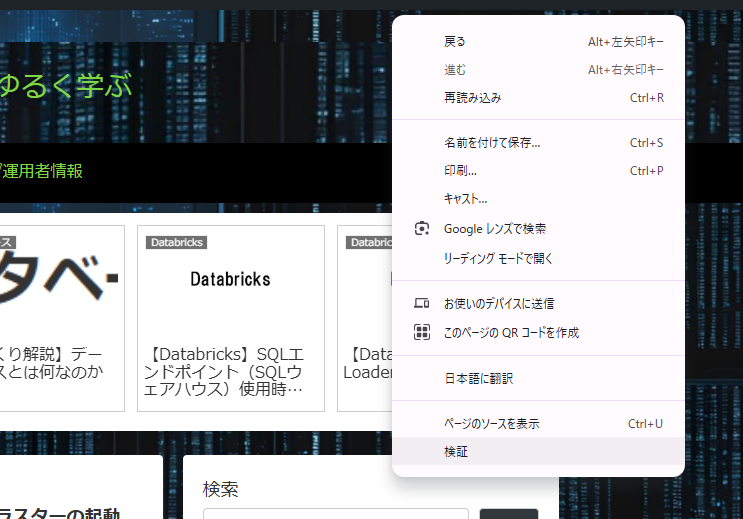The width and height of the screenshot is (743, 519).
Task: Open 検証 to inspect element
Action: click(x=456, y=452)
